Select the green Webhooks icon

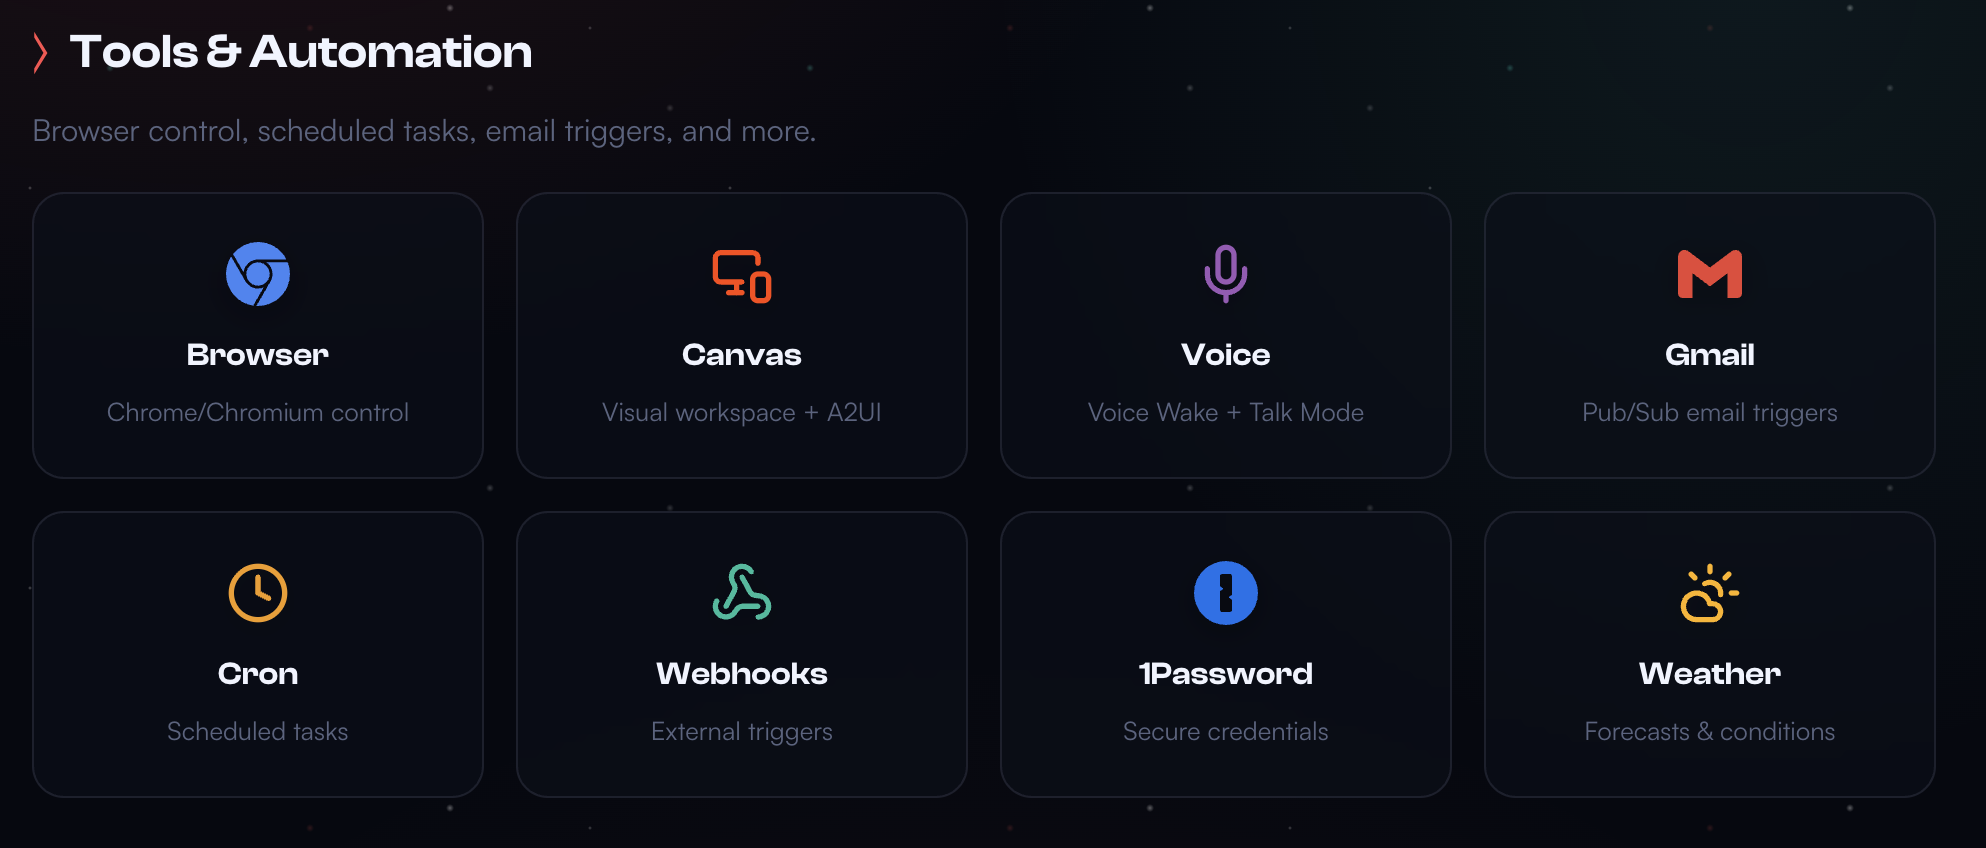(742, 593)
